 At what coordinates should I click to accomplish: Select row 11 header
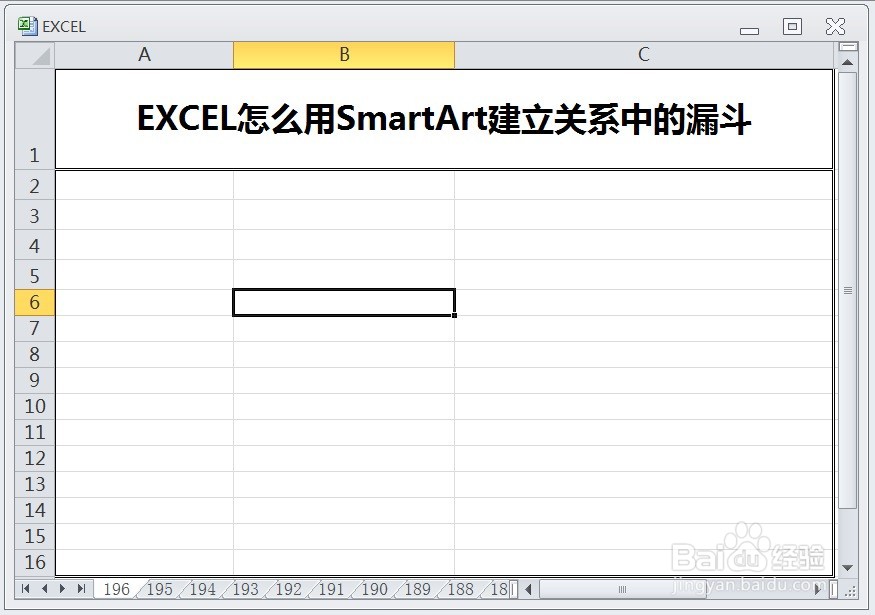click(x=35, y=433)
